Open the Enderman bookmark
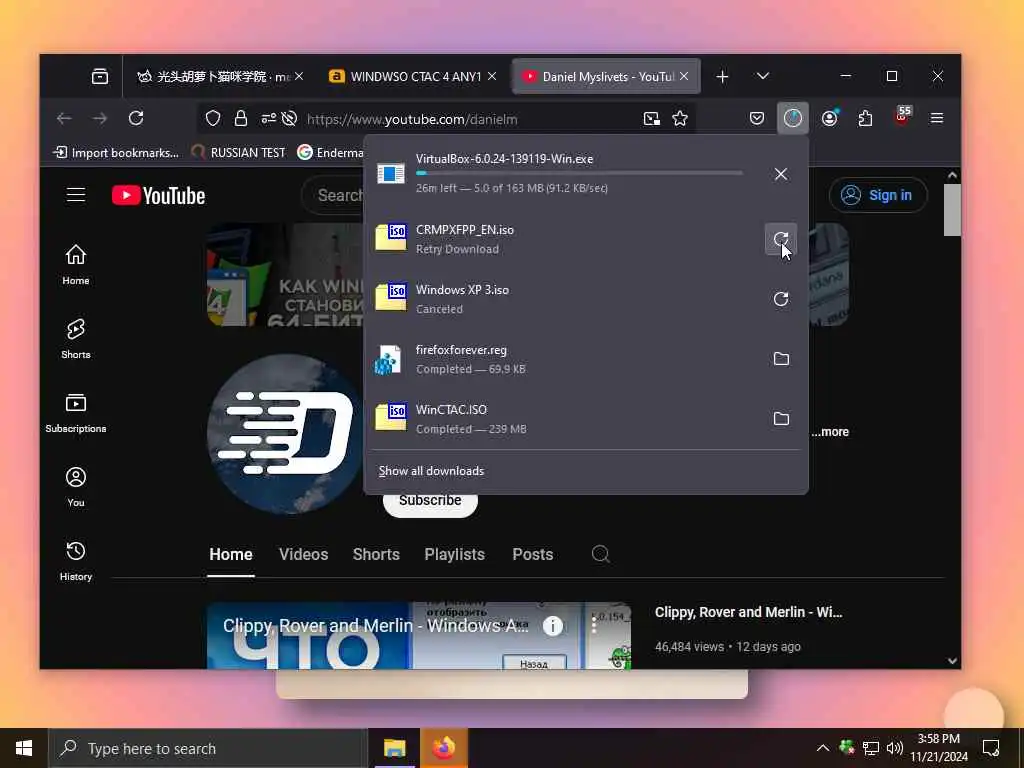Viewport: 1024px width, 768px height. [x=330, y=153]
